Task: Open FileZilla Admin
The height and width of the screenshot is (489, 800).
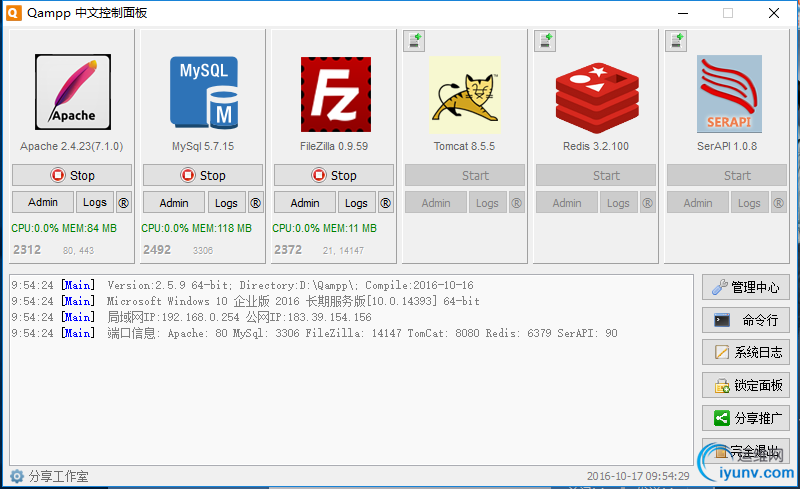Action: tap(305, 203)
